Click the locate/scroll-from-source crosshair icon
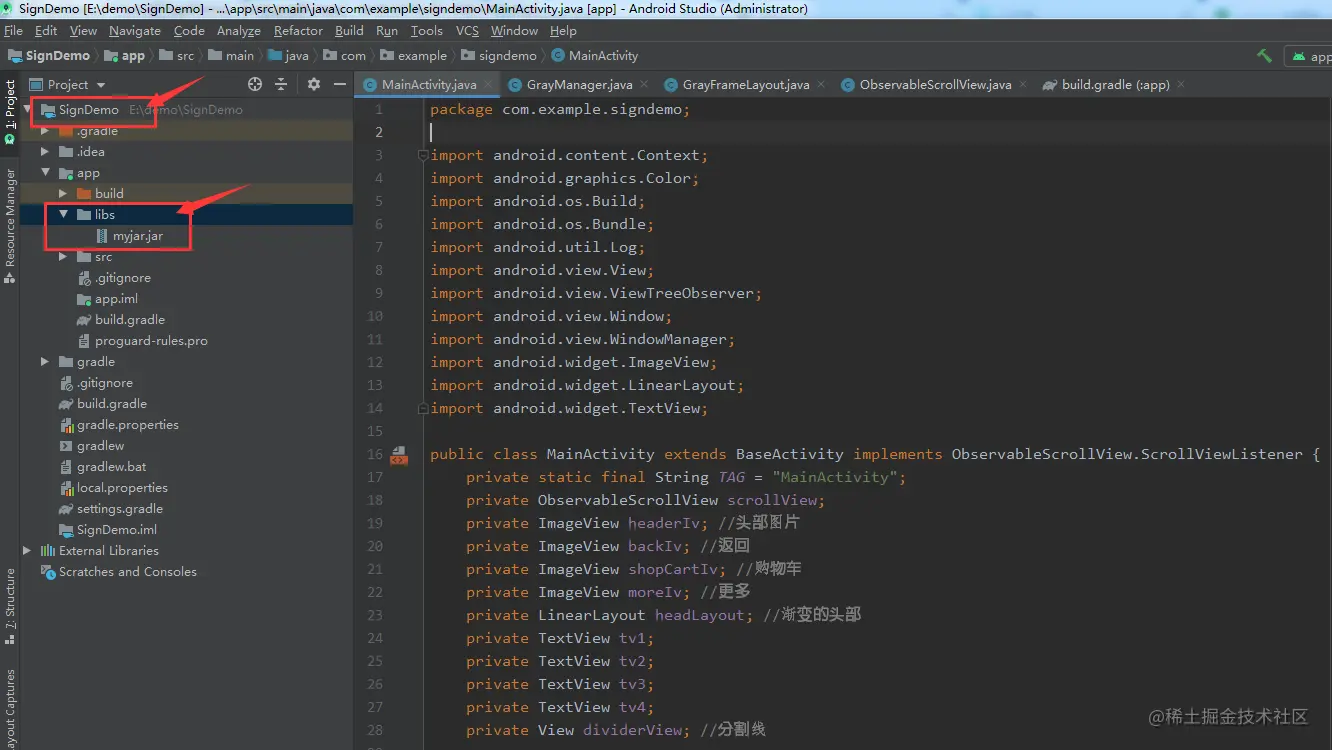The height and width of the screenshot is (750, 1332). [255, 85]
